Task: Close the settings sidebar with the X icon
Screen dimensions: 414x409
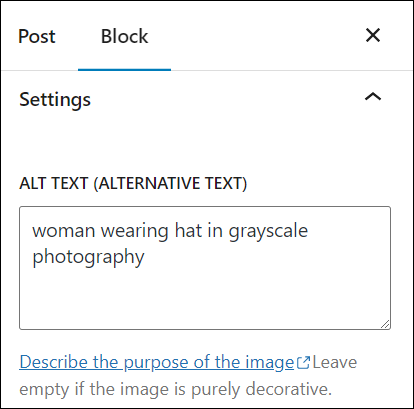Action: tap(373, 35)
